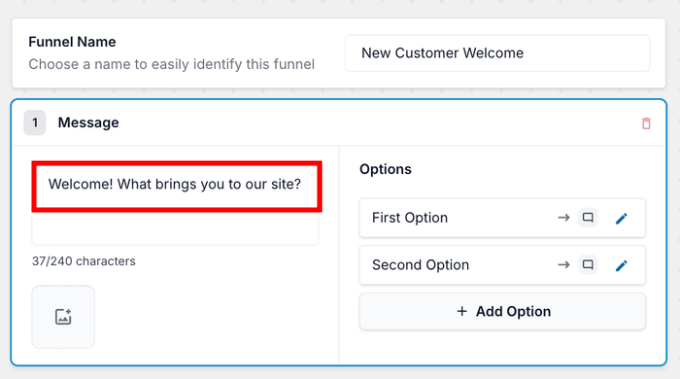Select the First Option row
This screenshot has width=680, height=379.
[502, 218]
